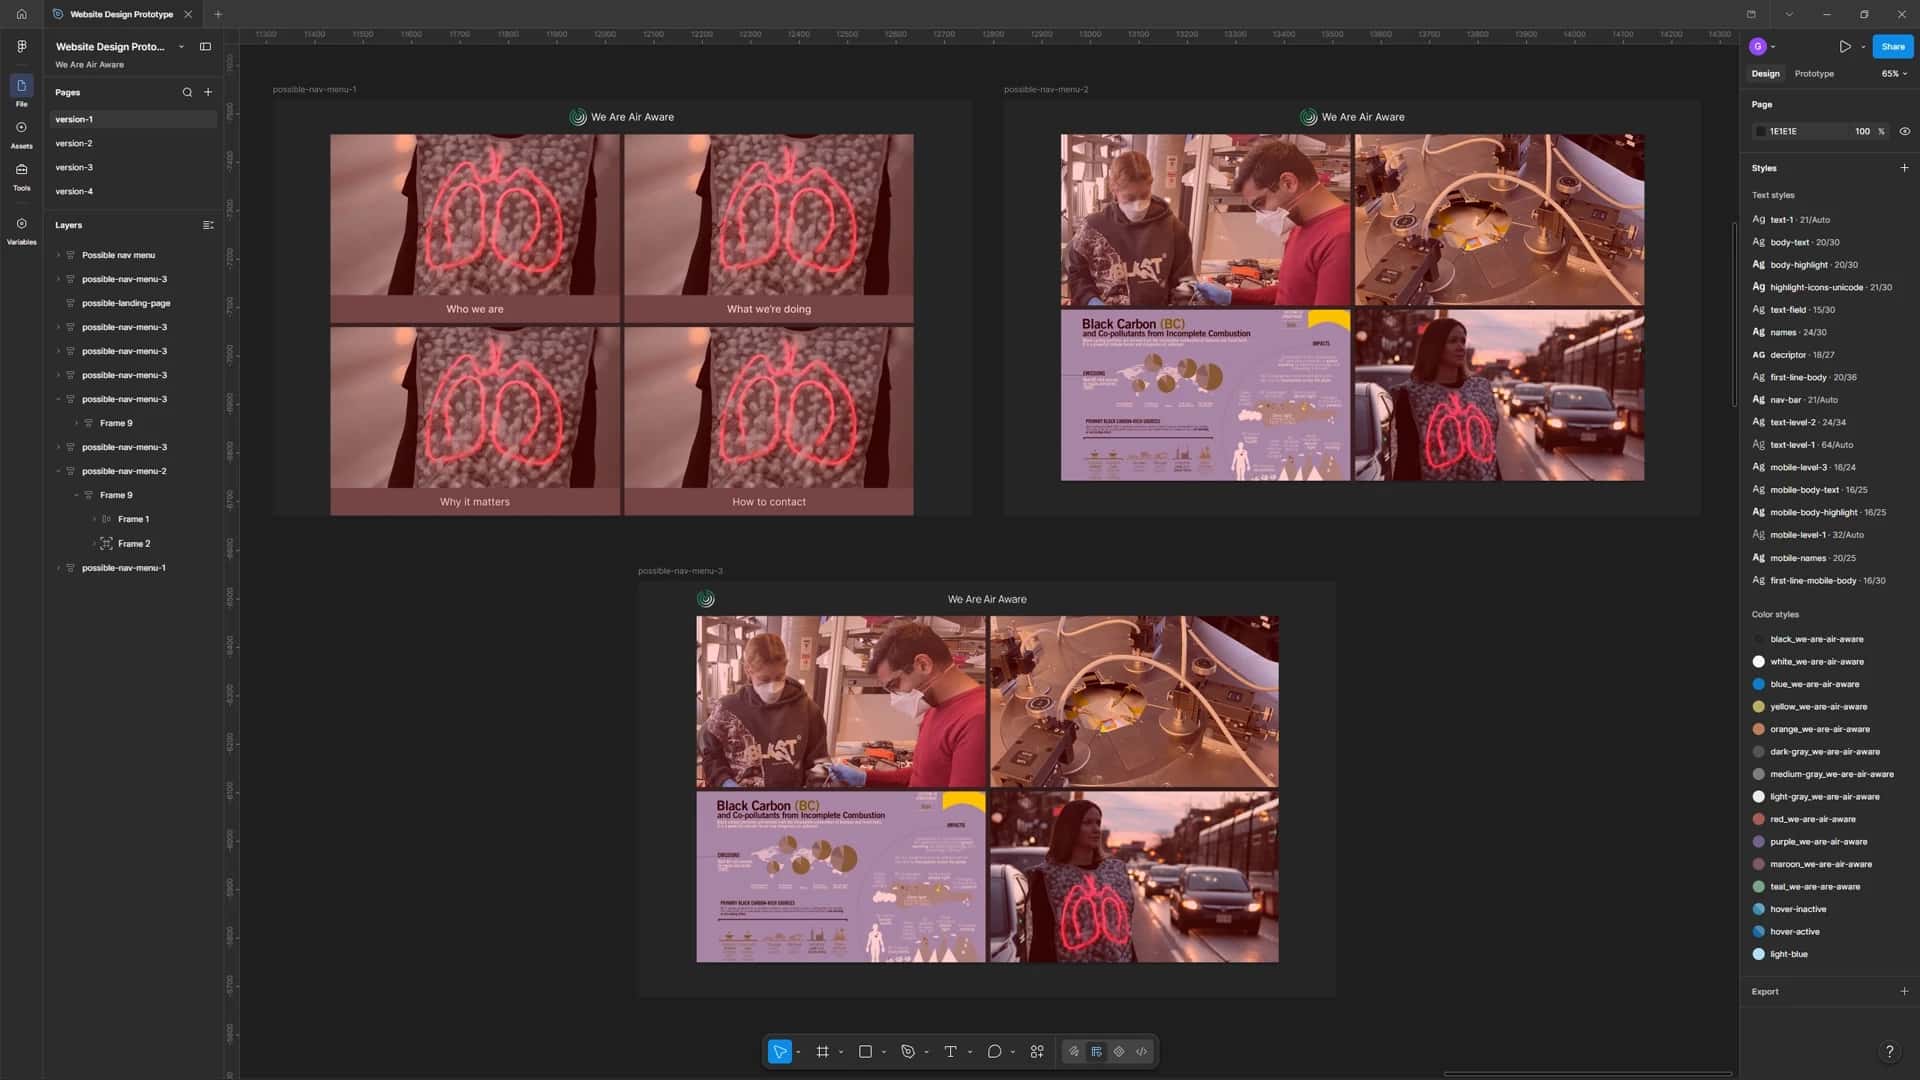
Task: Click the blue_we-are-air-aware color swatch
Action: pos(1758,684)
